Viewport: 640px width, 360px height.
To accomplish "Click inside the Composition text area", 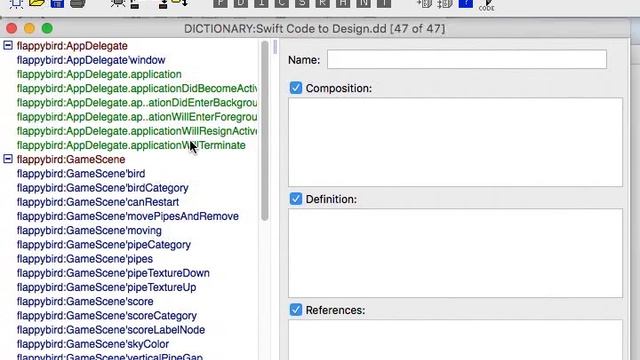I will click(x=456, y=142).
